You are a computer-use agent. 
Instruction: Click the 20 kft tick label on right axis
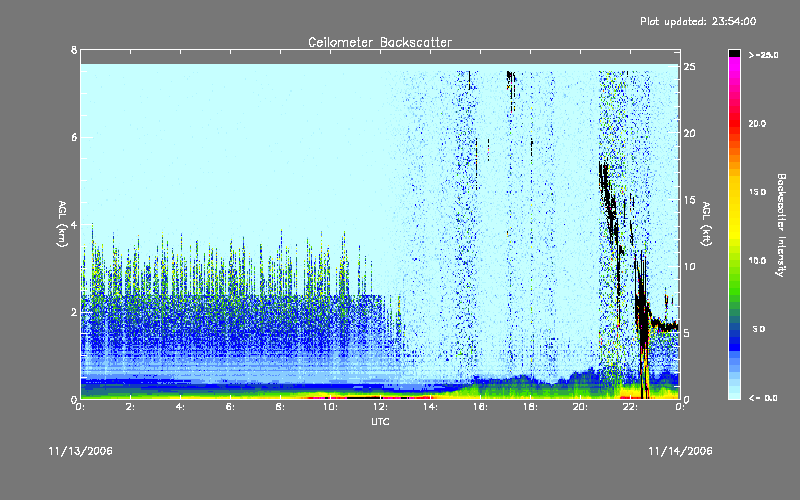[689, 134]
